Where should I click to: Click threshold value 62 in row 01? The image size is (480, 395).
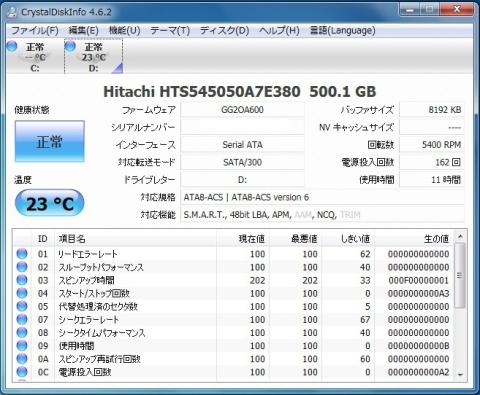(365, 254)
